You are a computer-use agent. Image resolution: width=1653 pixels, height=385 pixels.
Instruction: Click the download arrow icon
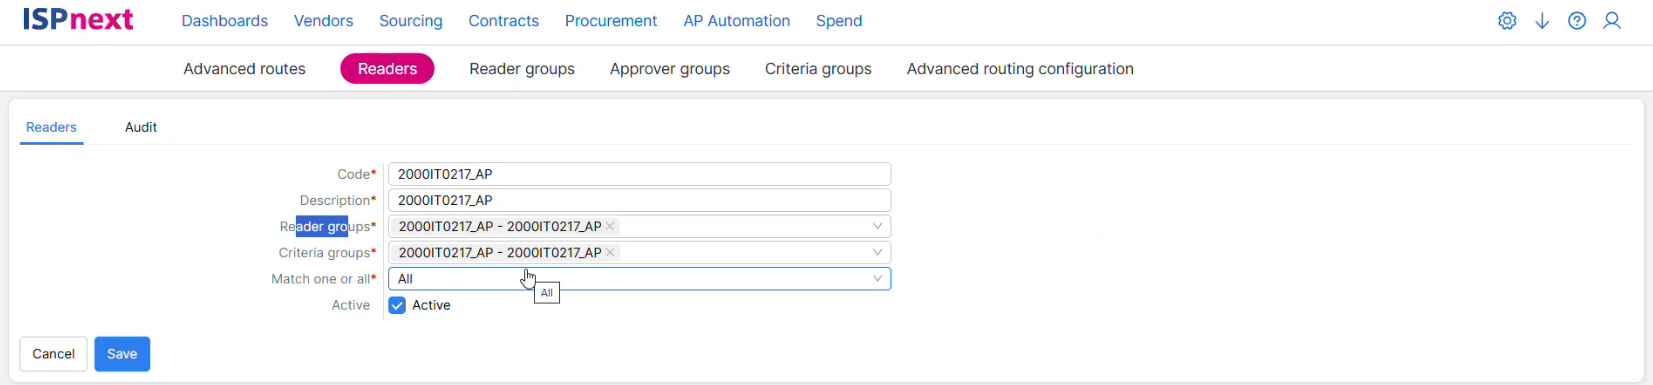coord(1542,21)
